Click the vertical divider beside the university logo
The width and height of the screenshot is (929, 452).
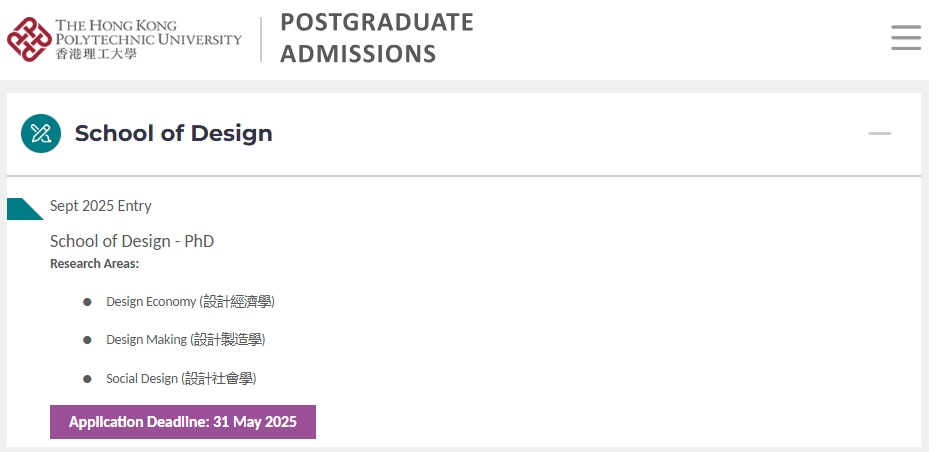click(261, 39)
